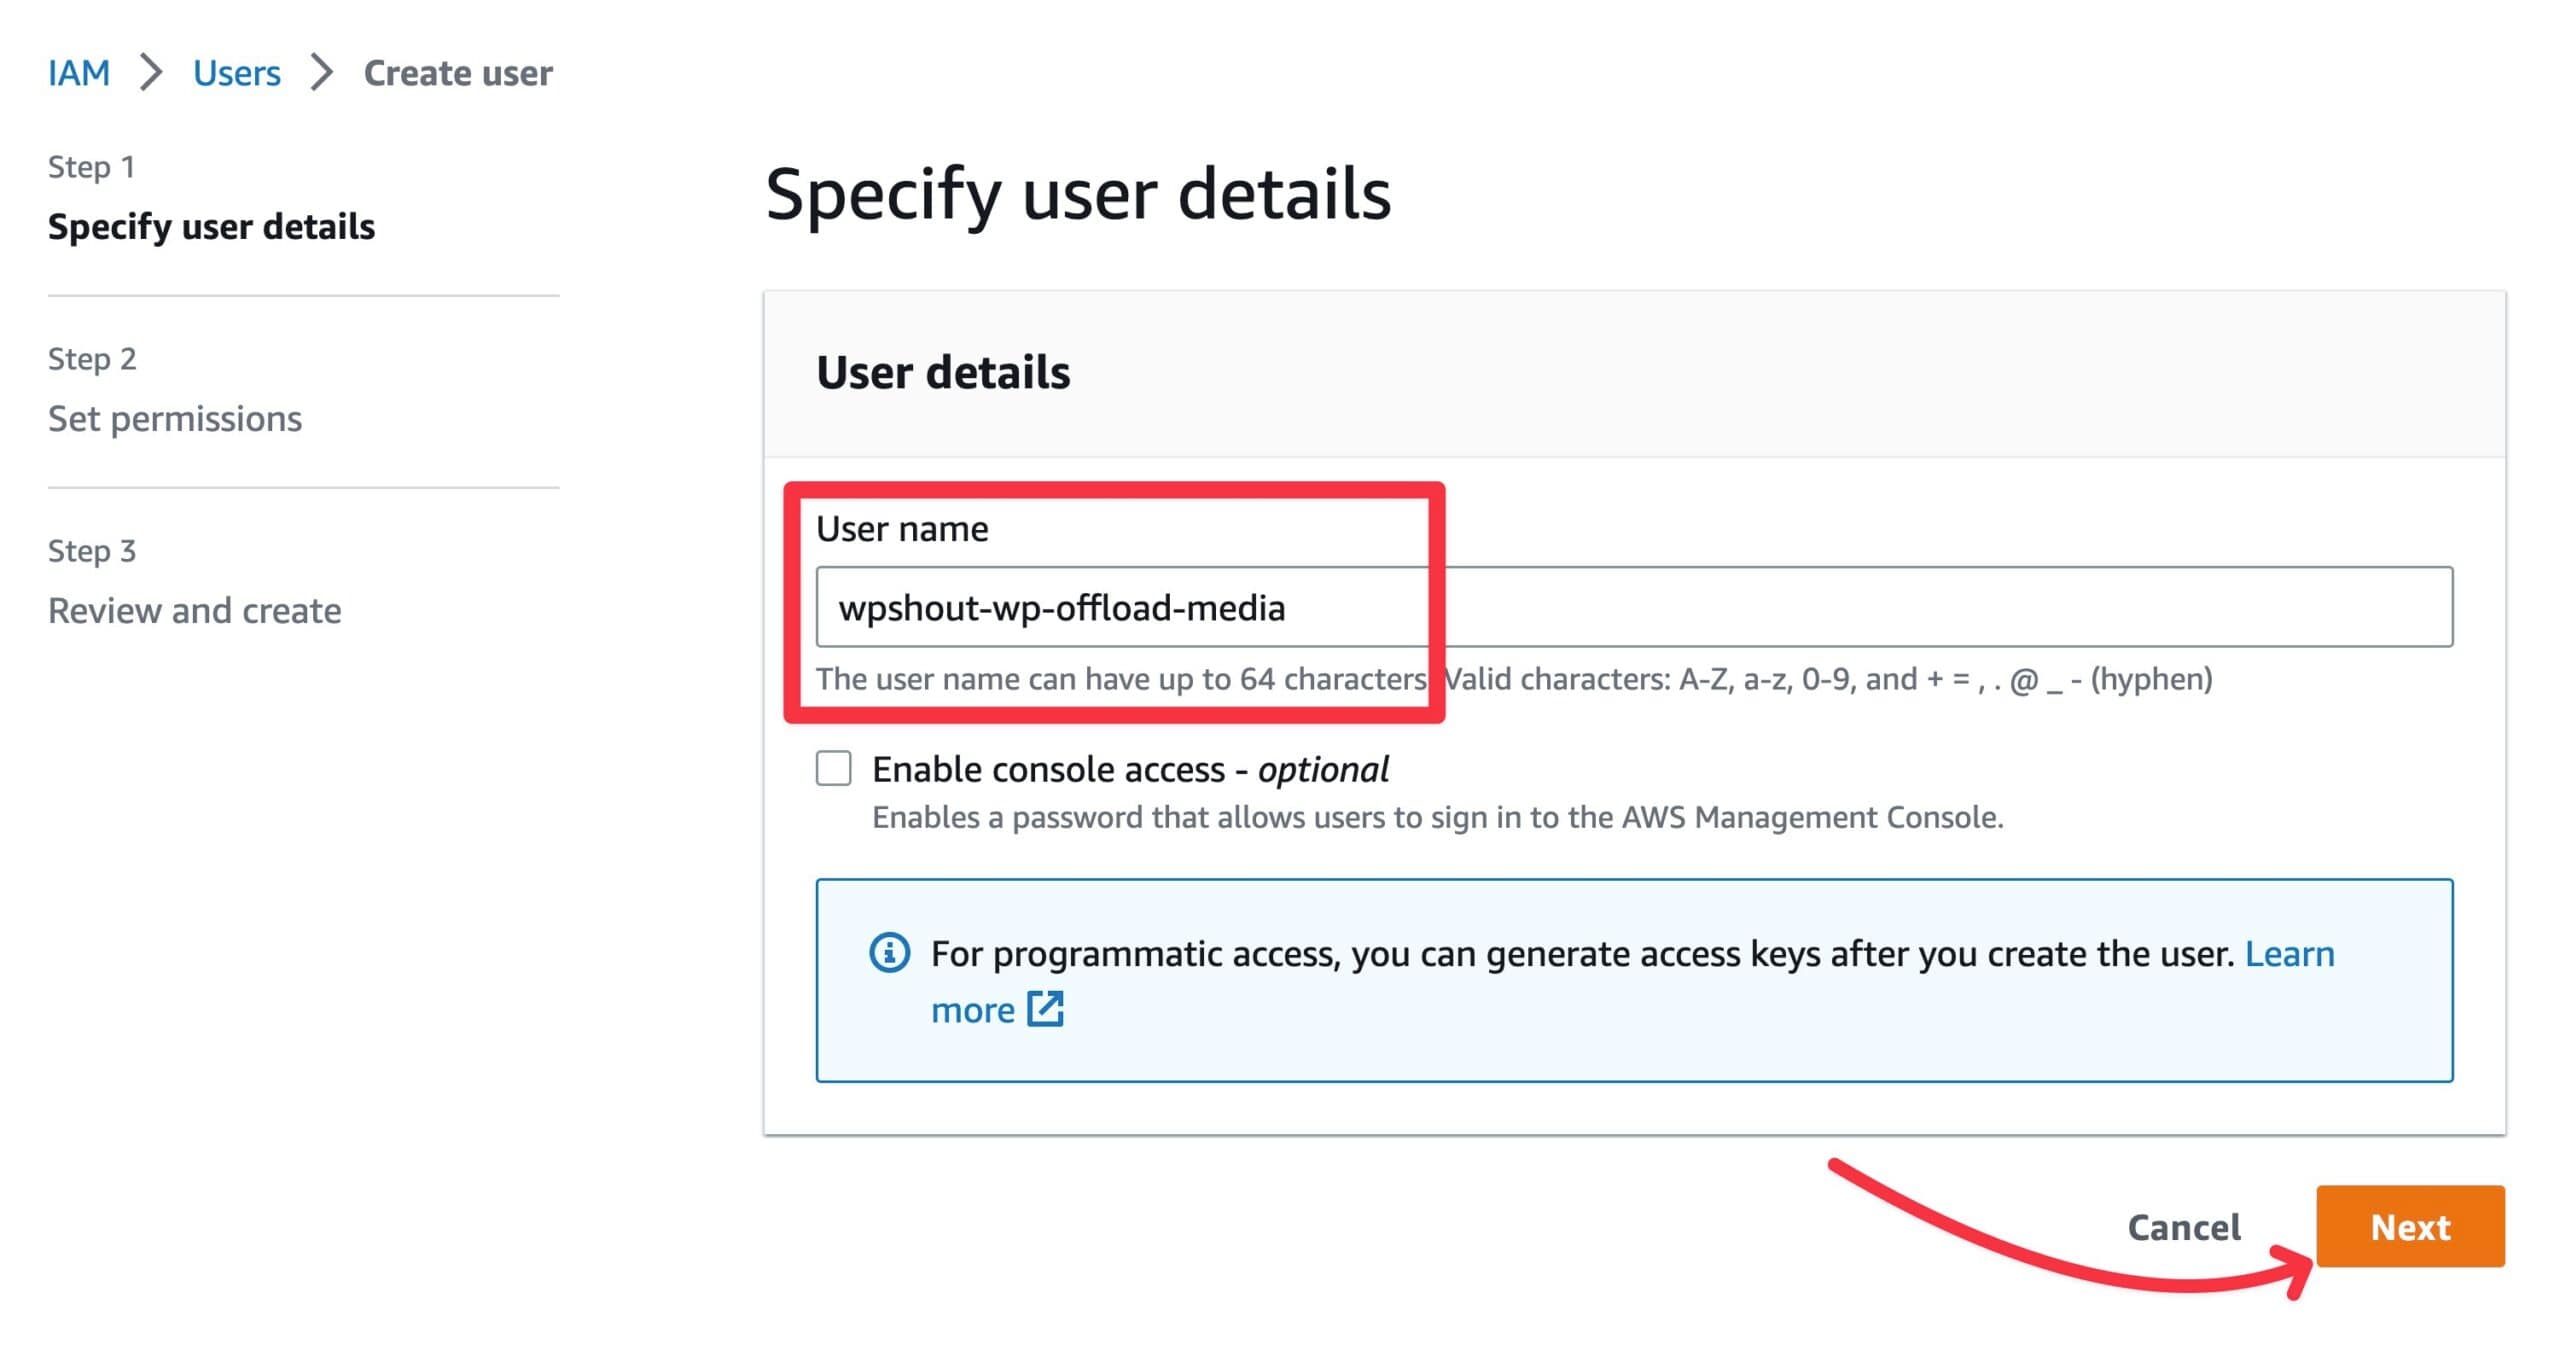Open the Users breadcrumb link

(x=236, y=71)
